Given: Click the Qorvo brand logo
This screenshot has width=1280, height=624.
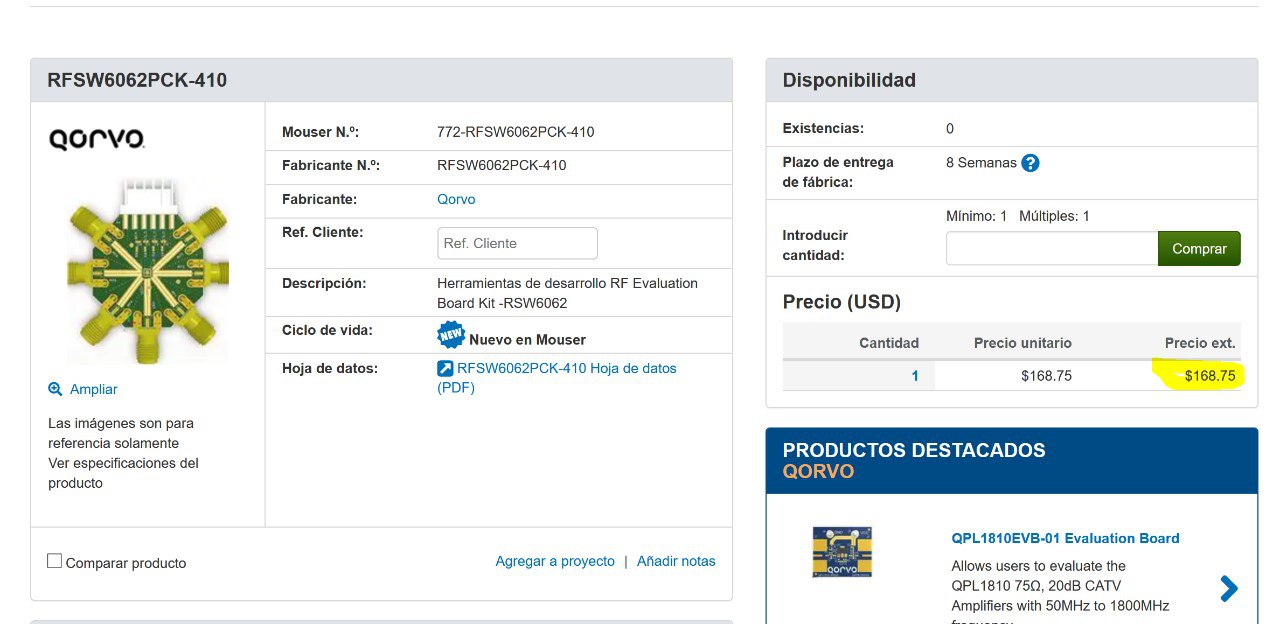Looking at the screenshot, I should click(x=96, y=139).
